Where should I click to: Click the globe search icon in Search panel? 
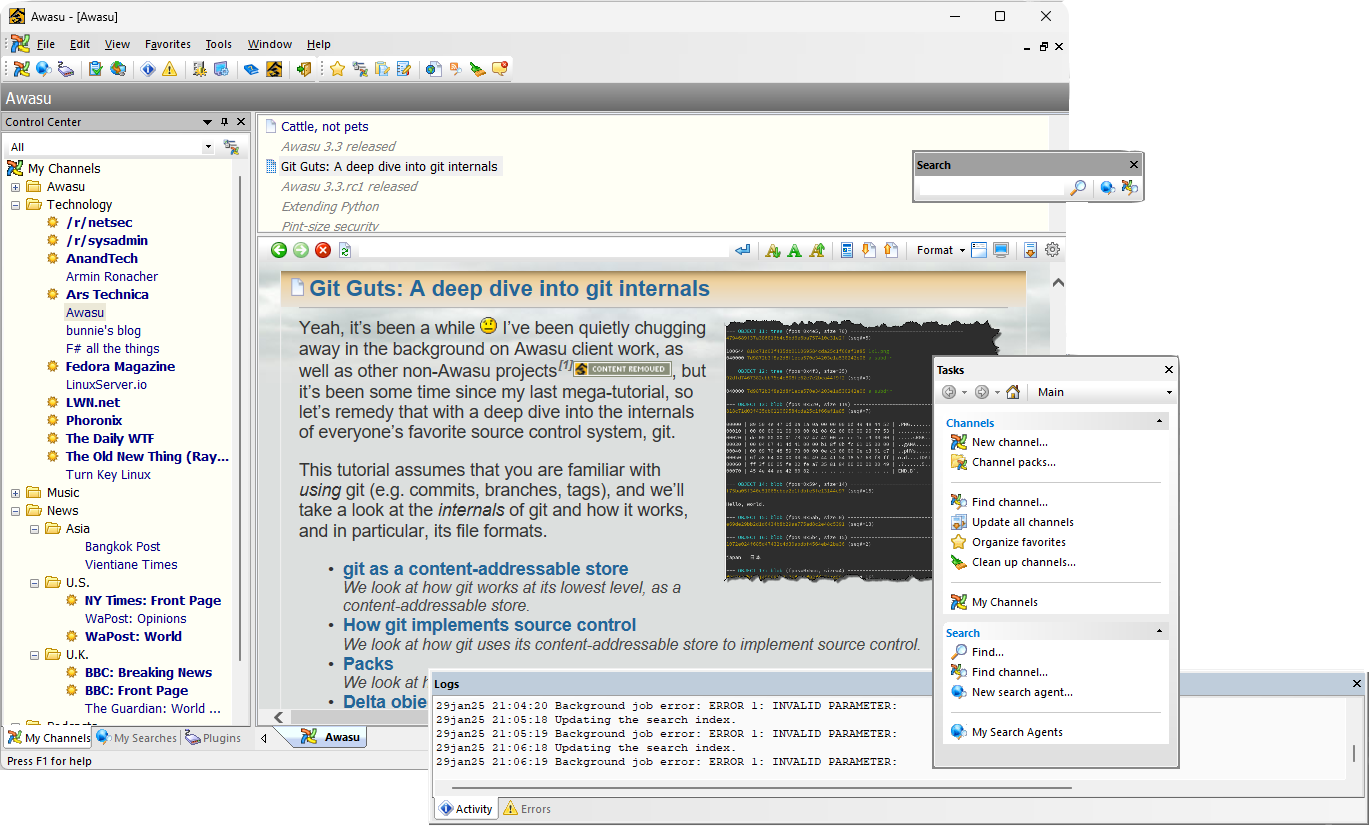[1107, 187]
